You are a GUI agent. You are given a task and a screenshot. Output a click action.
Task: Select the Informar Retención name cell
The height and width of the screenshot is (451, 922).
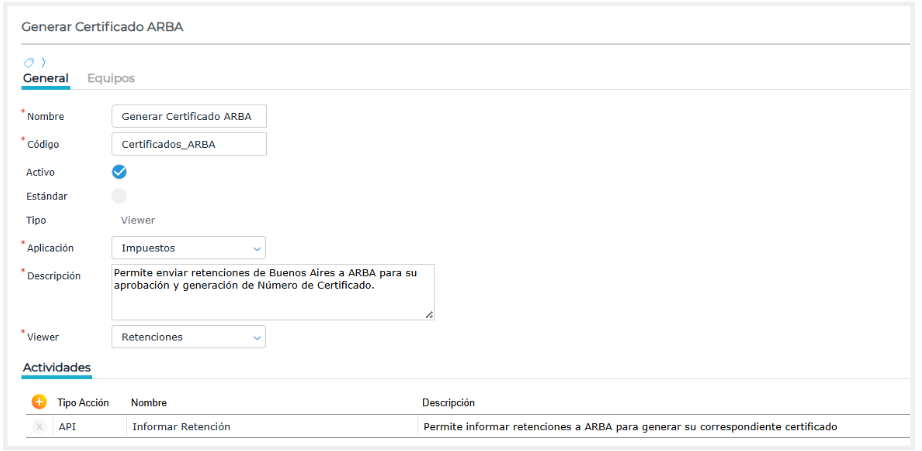(x=181, y=426)
